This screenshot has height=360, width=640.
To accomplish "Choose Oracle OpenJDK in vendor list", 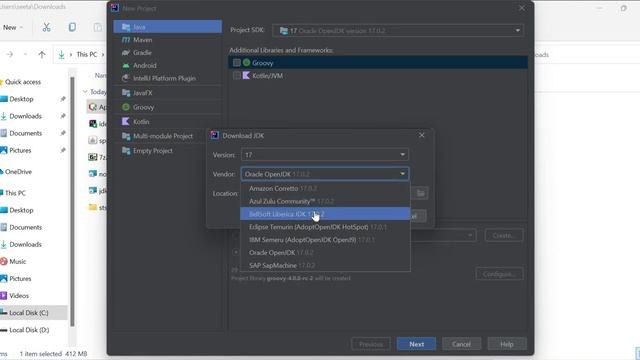I will coord(325,253).
